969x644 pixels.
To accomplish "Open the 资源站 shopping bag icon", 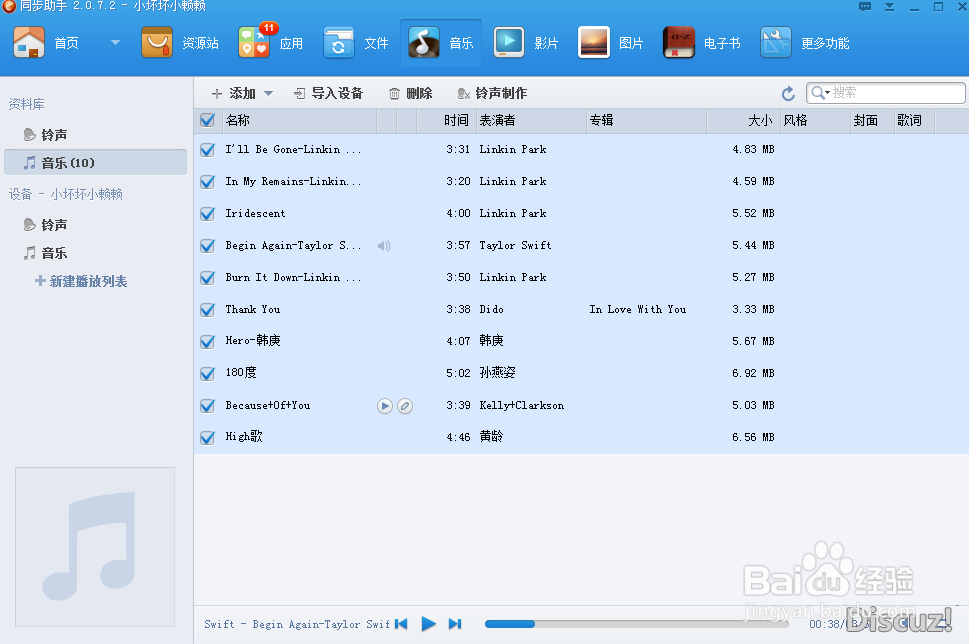I will [x=157, y=43].
